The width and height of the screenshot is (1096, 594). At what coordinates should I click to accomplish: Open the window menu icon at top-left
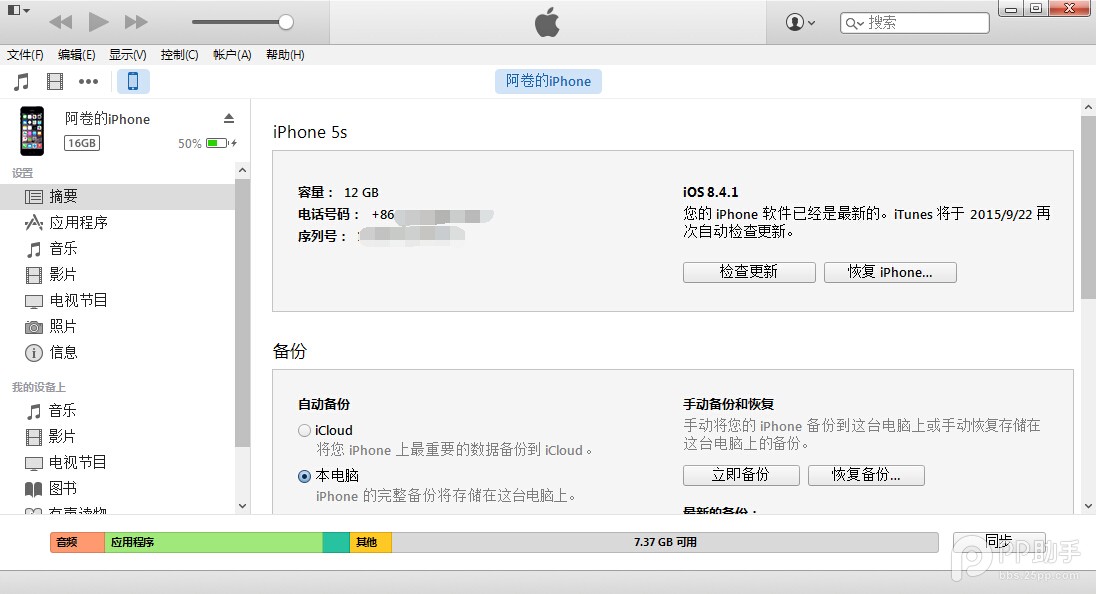pos(17,10)
